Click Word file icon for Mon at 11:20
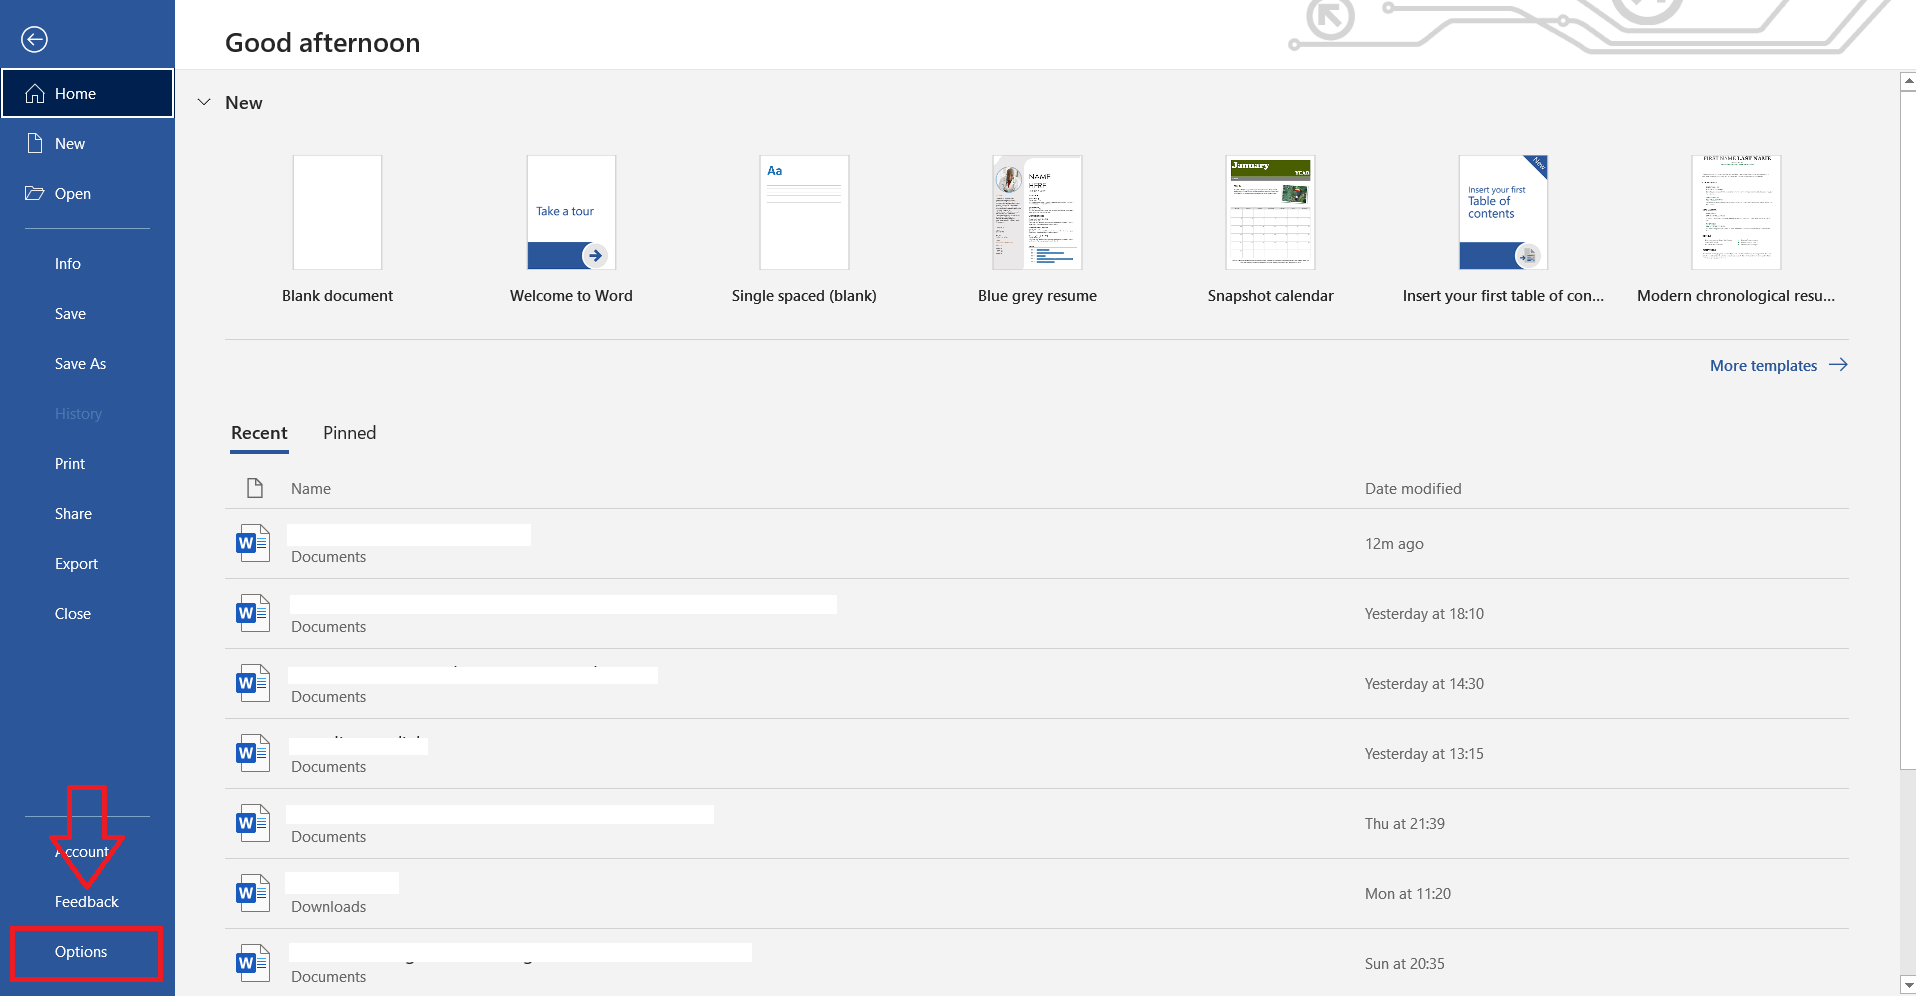The image size is (1916, 996). pos(253,893)
